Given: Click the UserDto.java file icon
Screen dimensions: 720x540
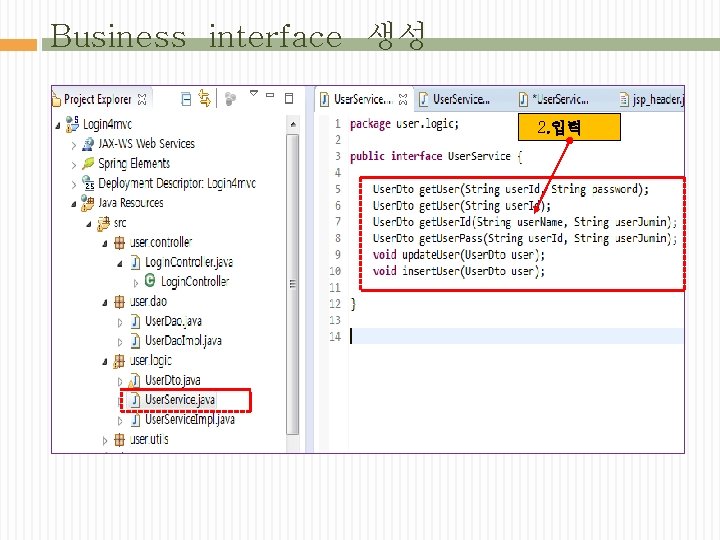Looking at the screenshot, I should [x=134, y=380].
